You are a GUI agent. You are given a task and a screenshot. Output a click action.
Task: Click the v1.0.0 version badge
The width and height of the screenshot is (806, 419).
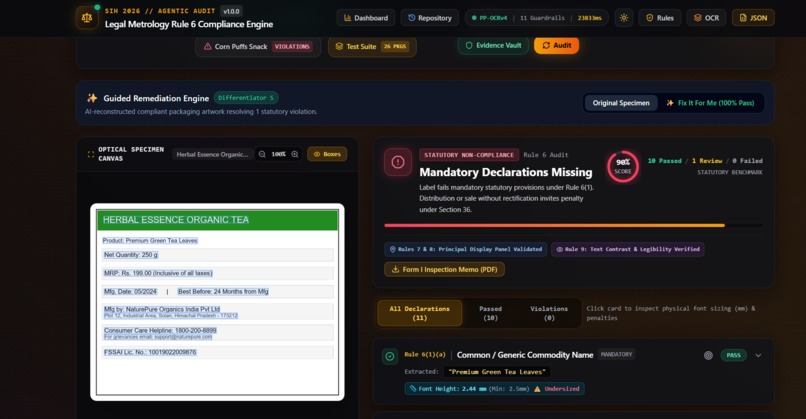coord(231,11)
